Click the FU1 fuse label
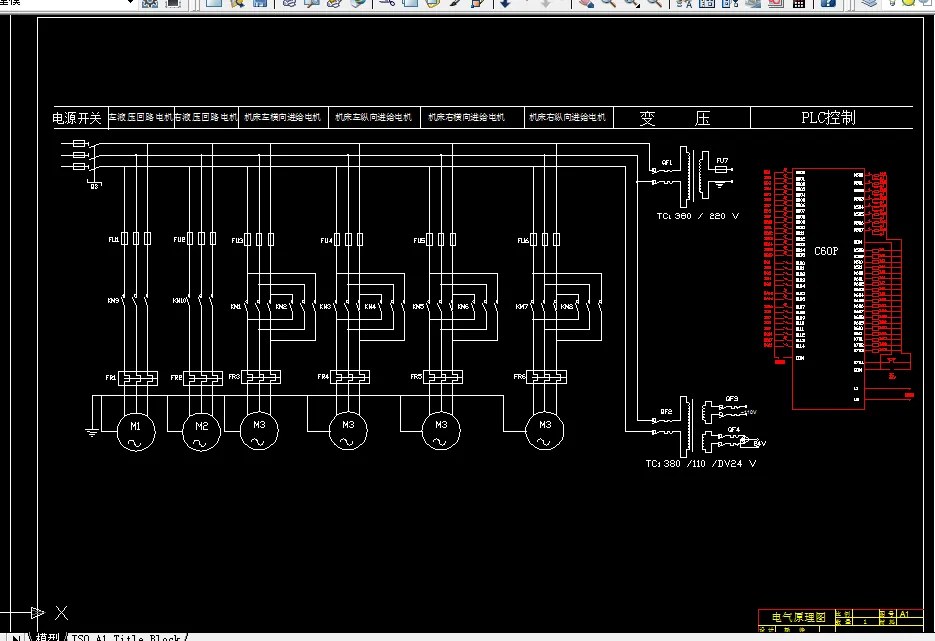The width and height of the screenshot is (935, 641). tap(113, 240)
